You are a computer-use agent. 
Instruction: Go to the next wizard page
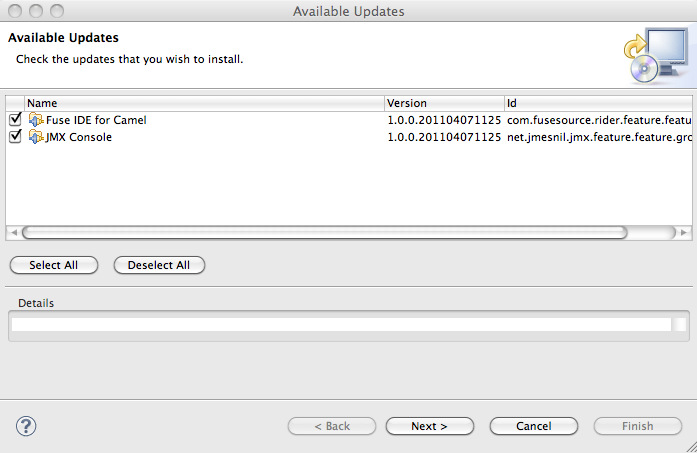(429, 426)
